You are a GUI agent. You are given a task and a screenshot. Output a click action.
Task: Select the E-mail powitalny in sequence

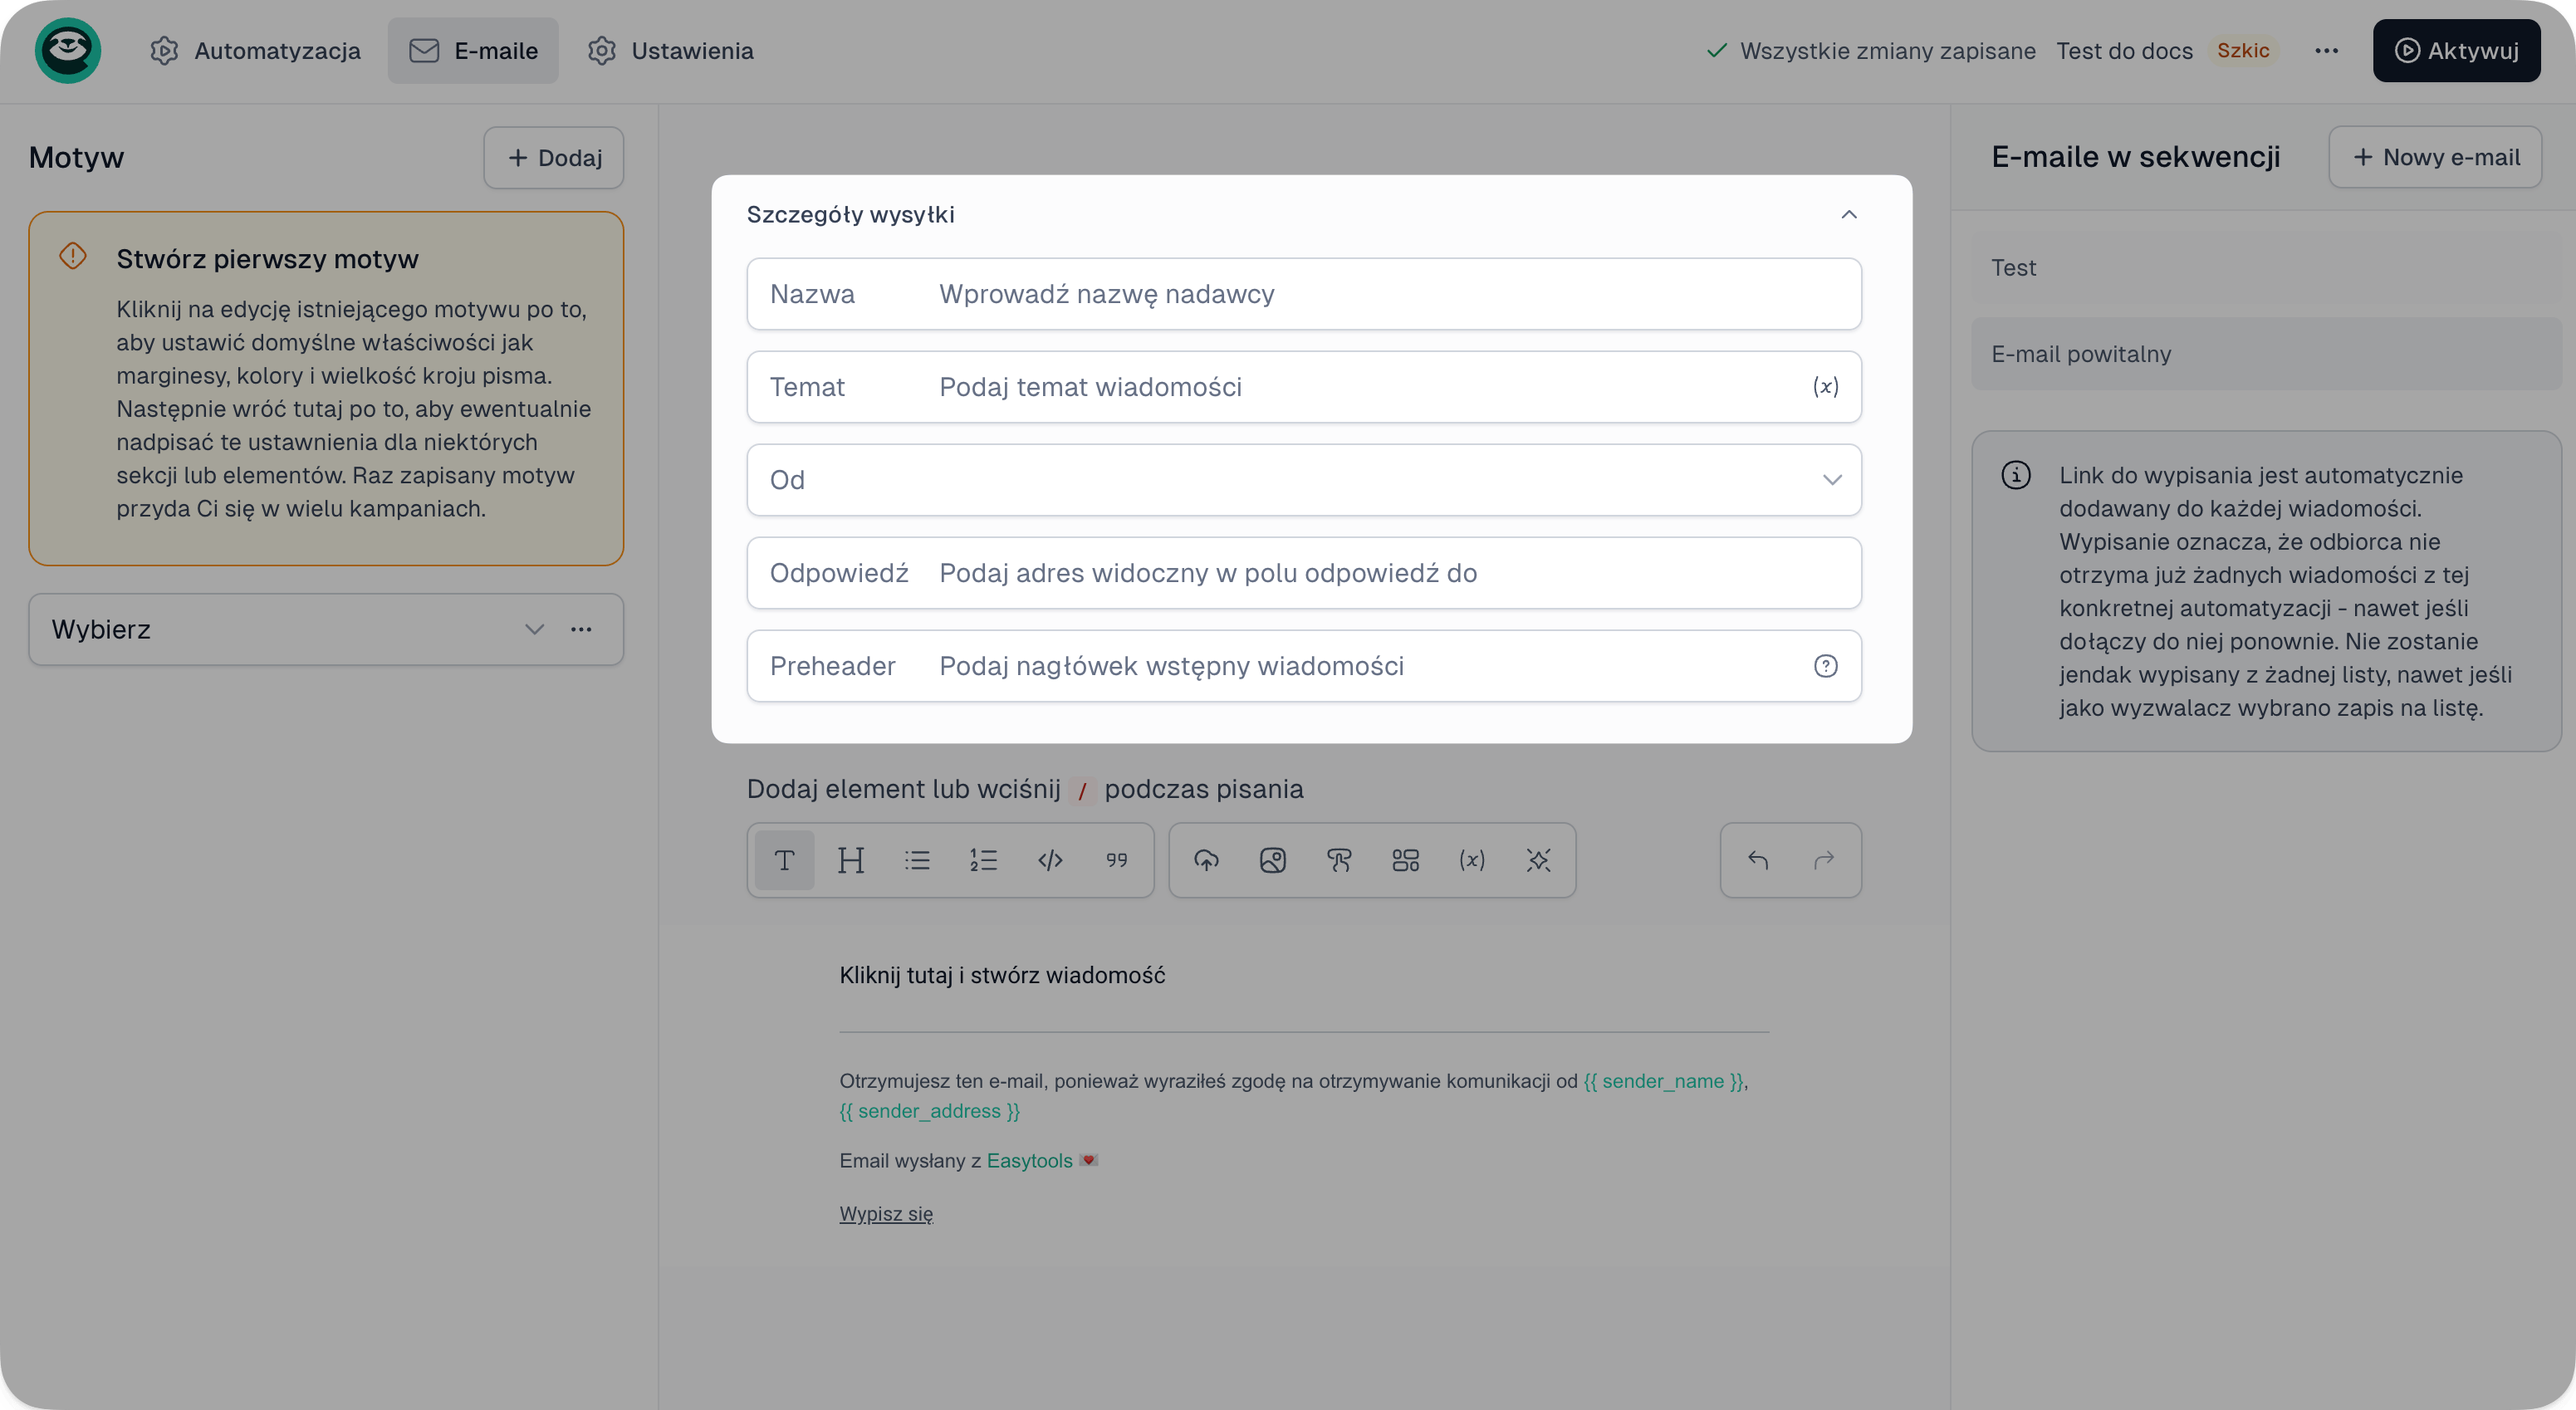(x=2266, y=354)
